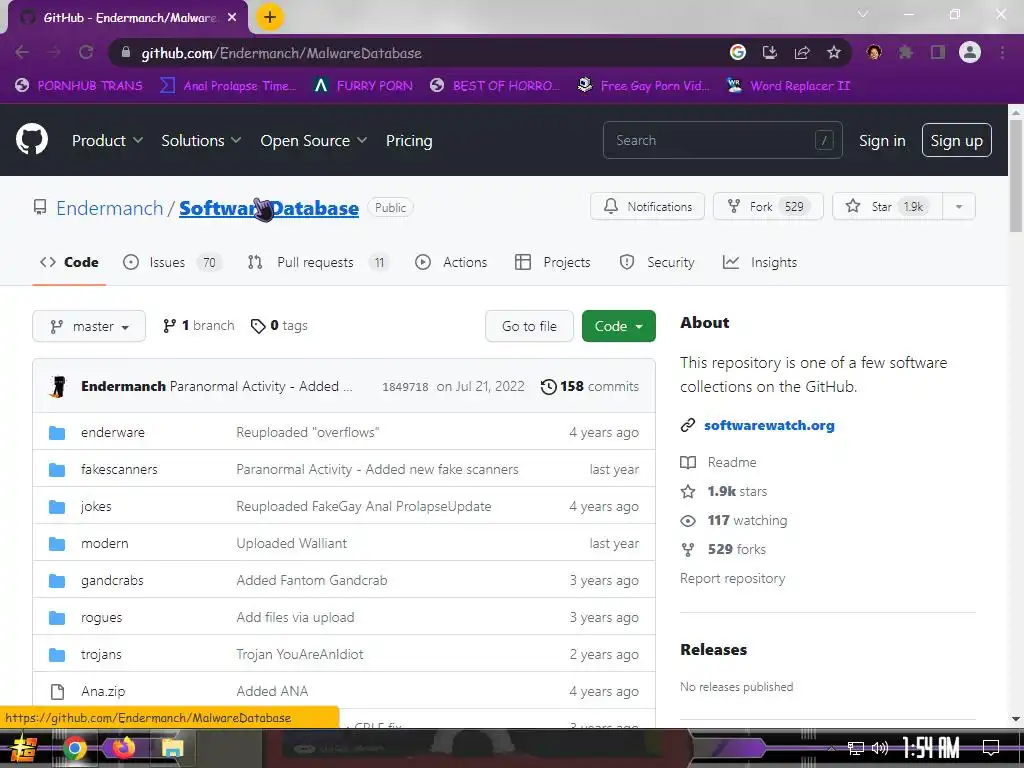Viewport: 1024px width, 768px height.
Task: Open the Insights tab
Action: pos(760,262)
